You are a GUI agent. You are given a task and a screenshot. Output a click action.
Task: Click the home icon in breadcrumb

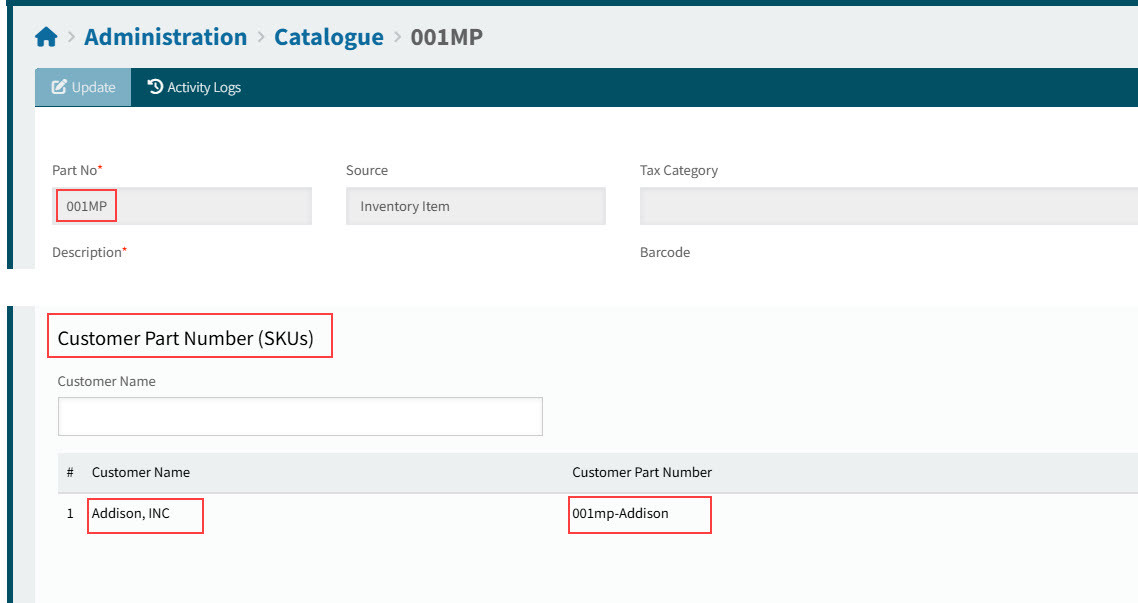(x=46, y=38)
